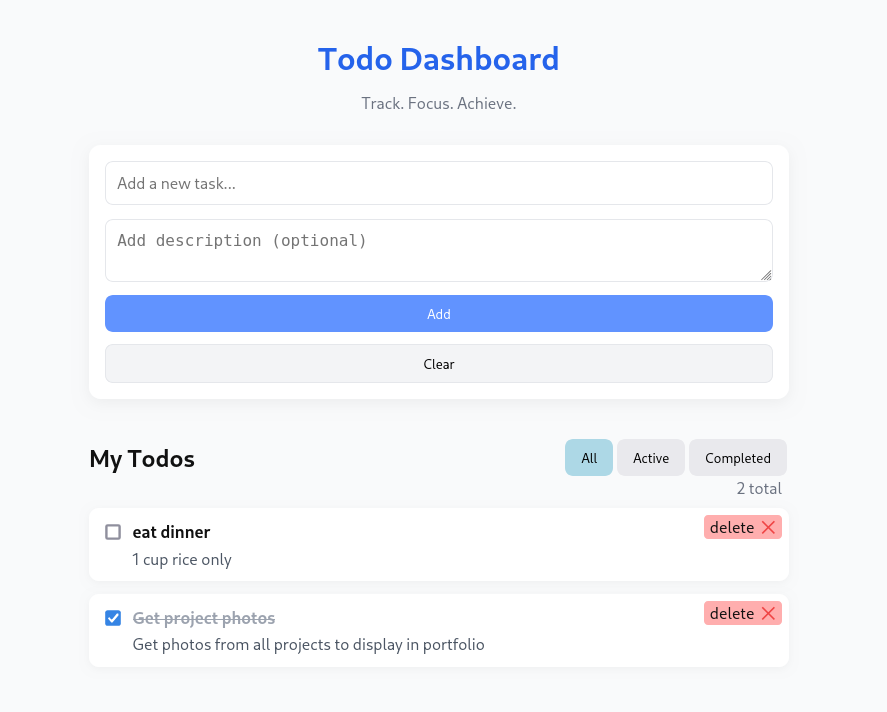Click the description box resize handle

766,275
